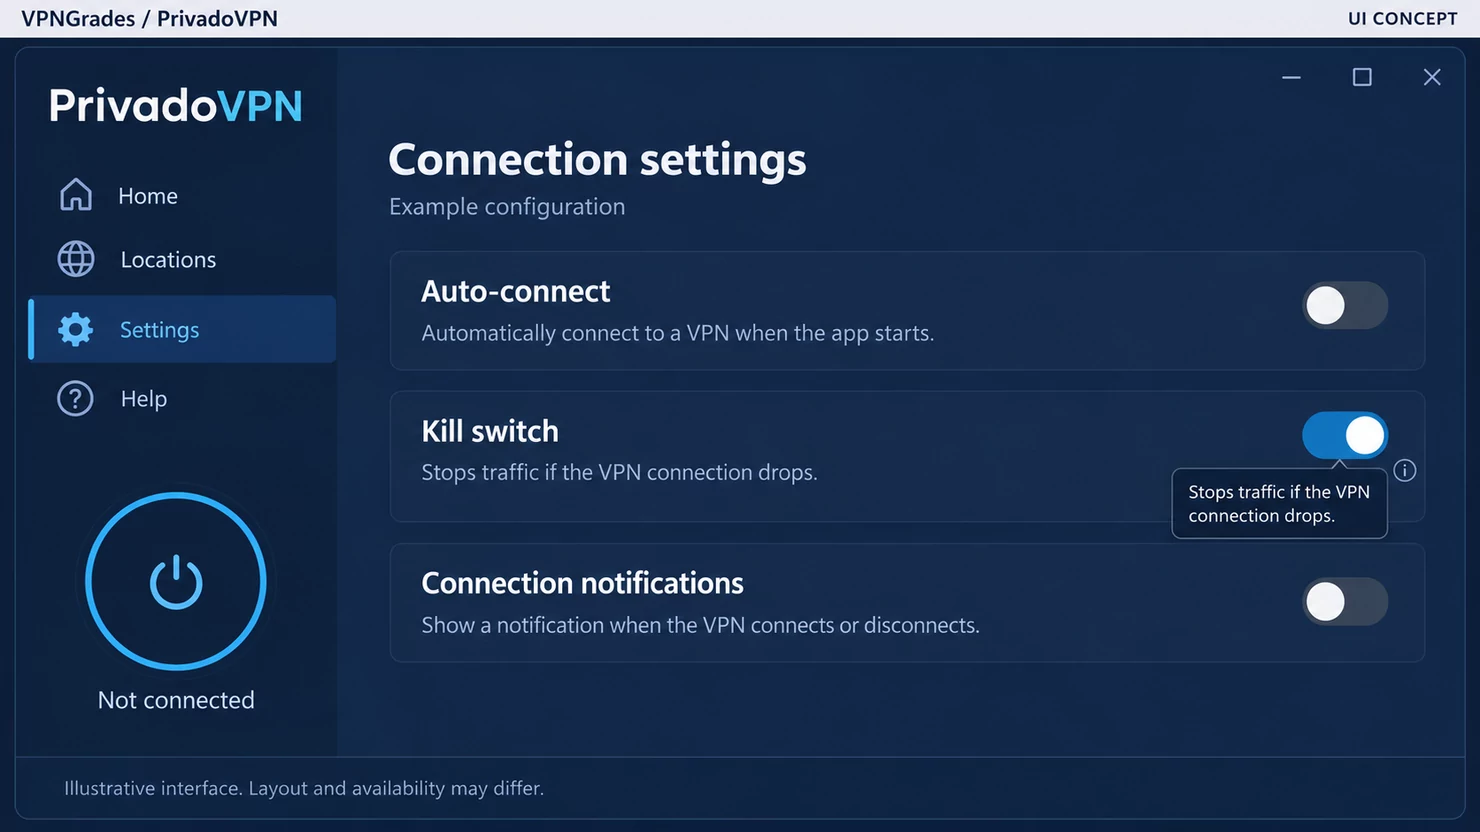Click the "Illustrative interface" footer note
This screenshot has width=1480, height=832.
click(304, 788)
